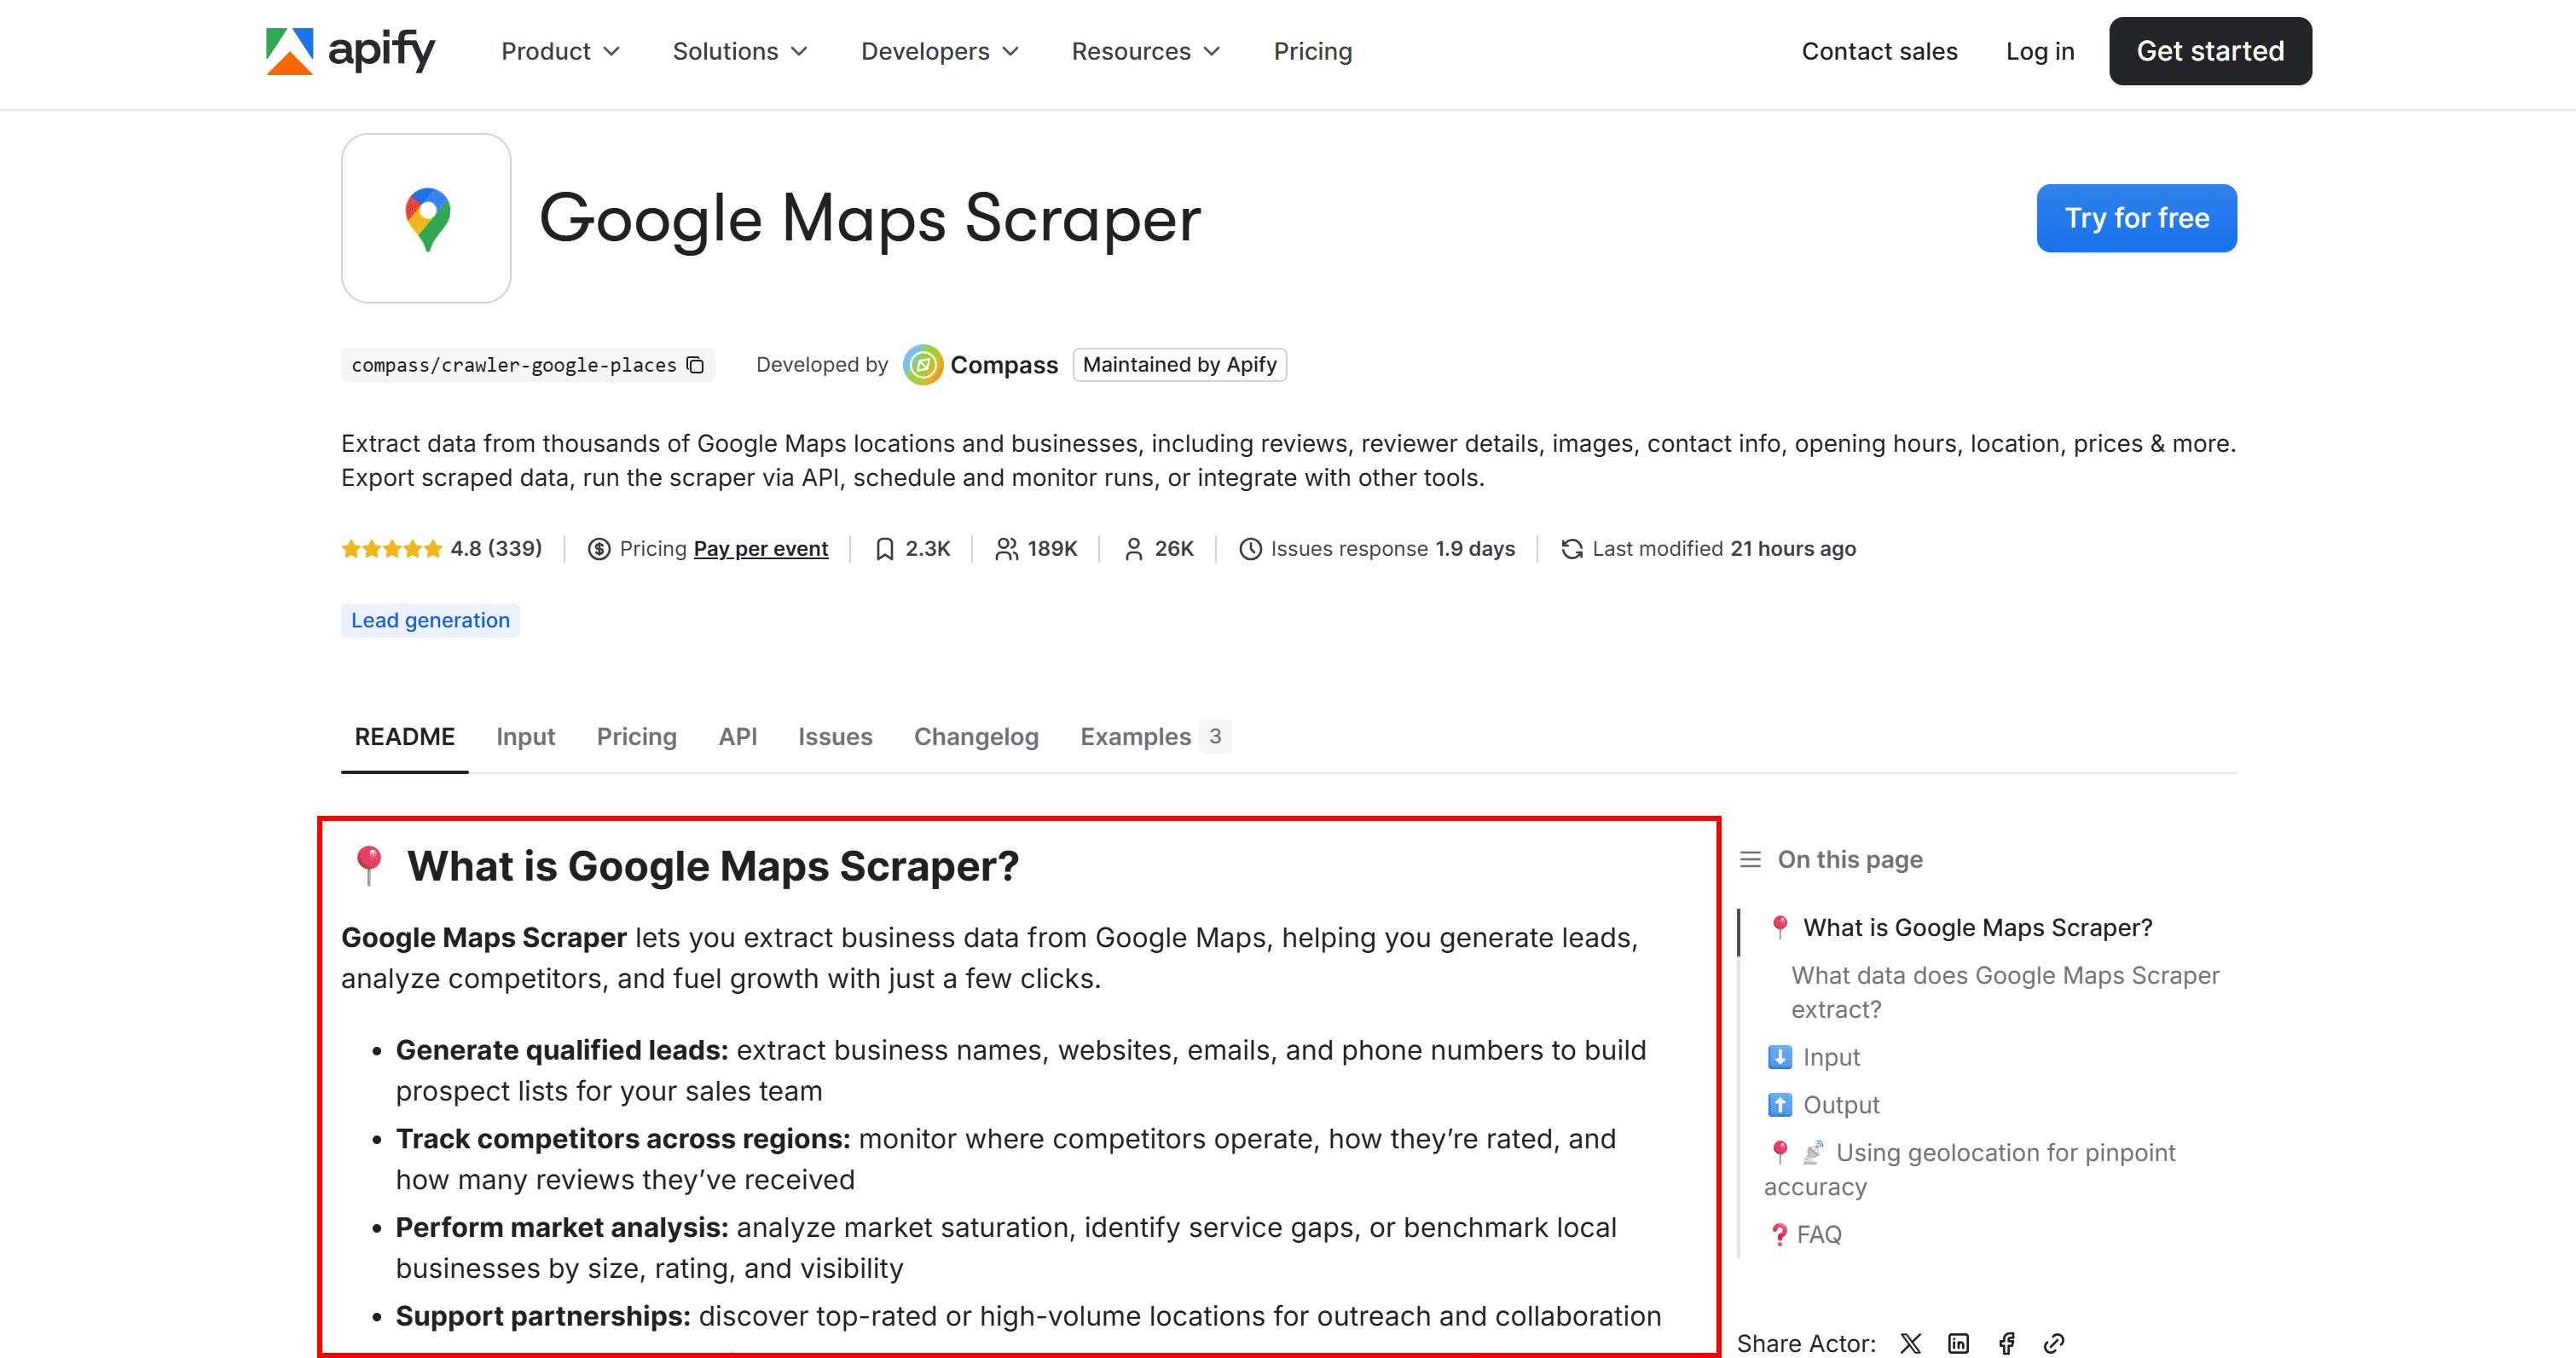Click the star rating showing 4.8
This screenshot has width=2576, height=1358.
tap(392, 548)
